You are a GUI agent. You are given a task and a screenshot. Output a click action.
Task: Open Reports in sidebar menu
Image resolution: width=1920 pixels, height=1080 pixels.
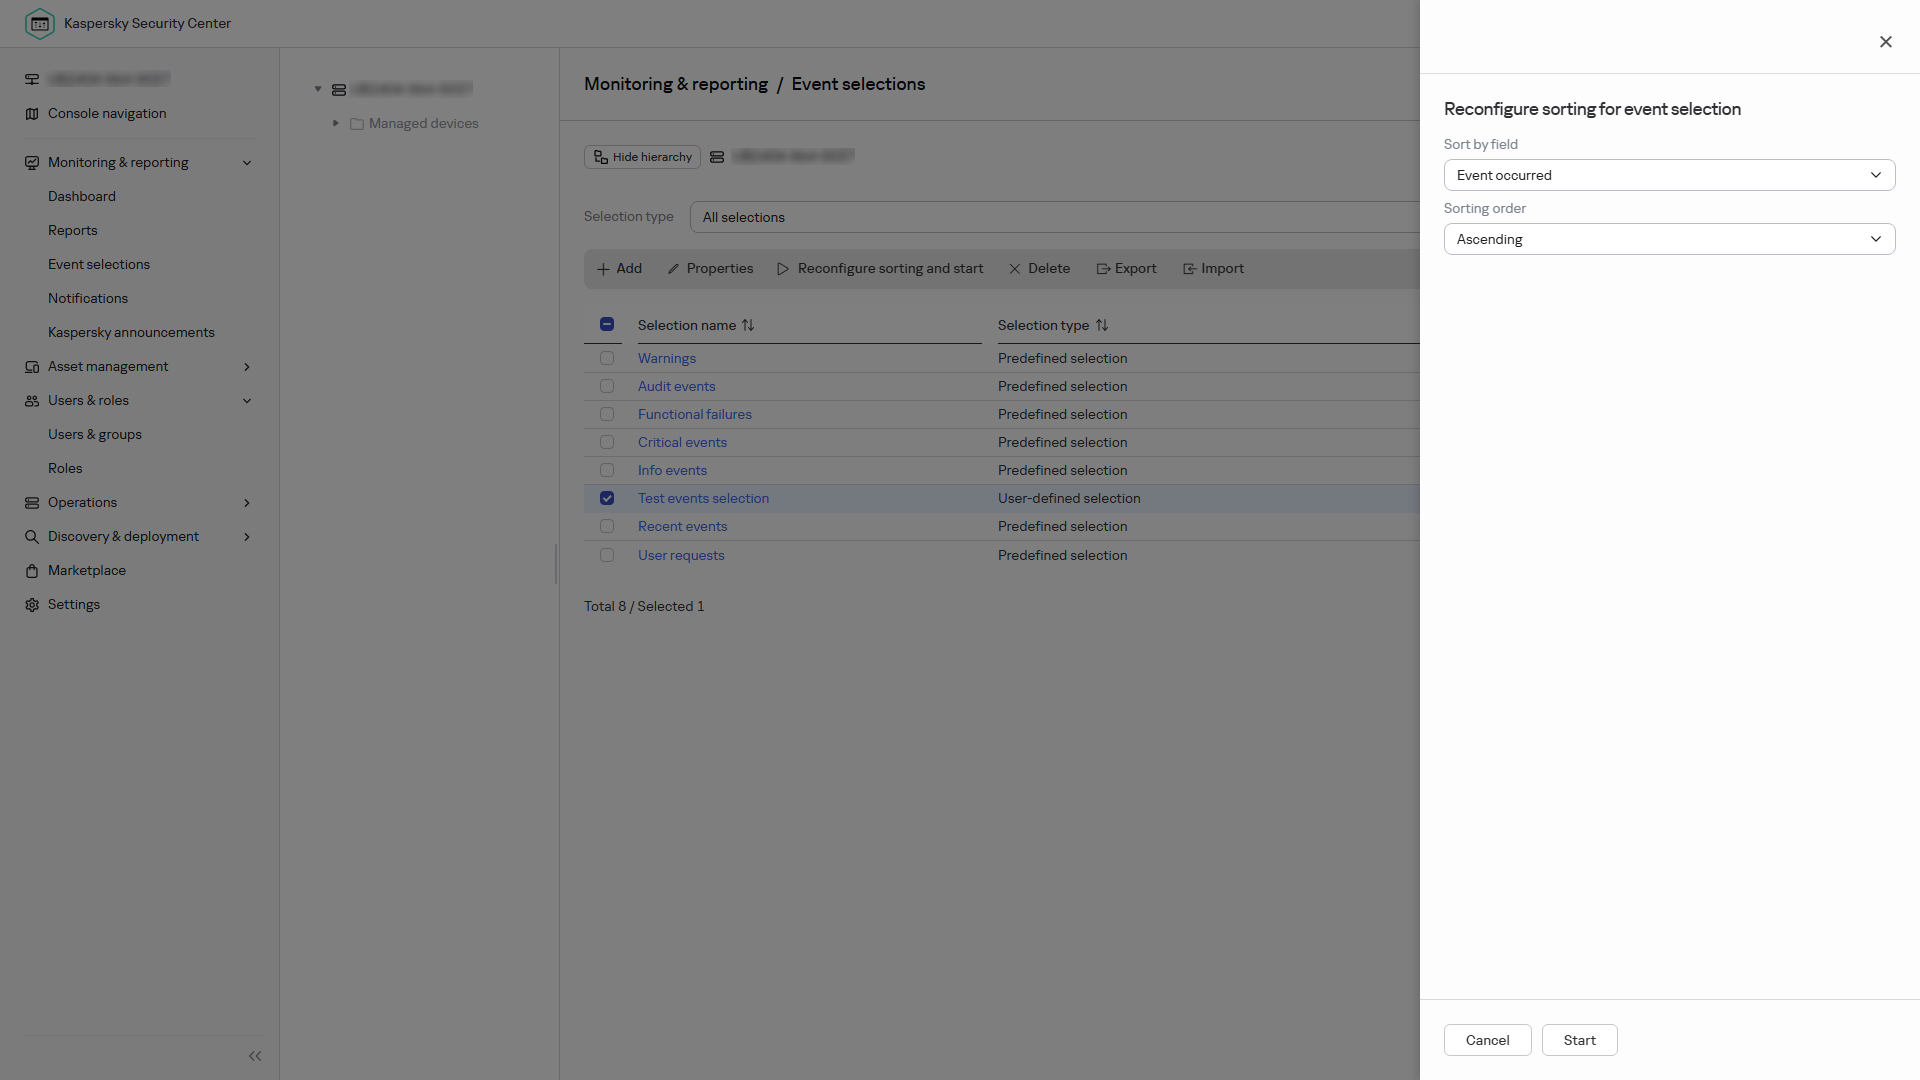(73, 231)
